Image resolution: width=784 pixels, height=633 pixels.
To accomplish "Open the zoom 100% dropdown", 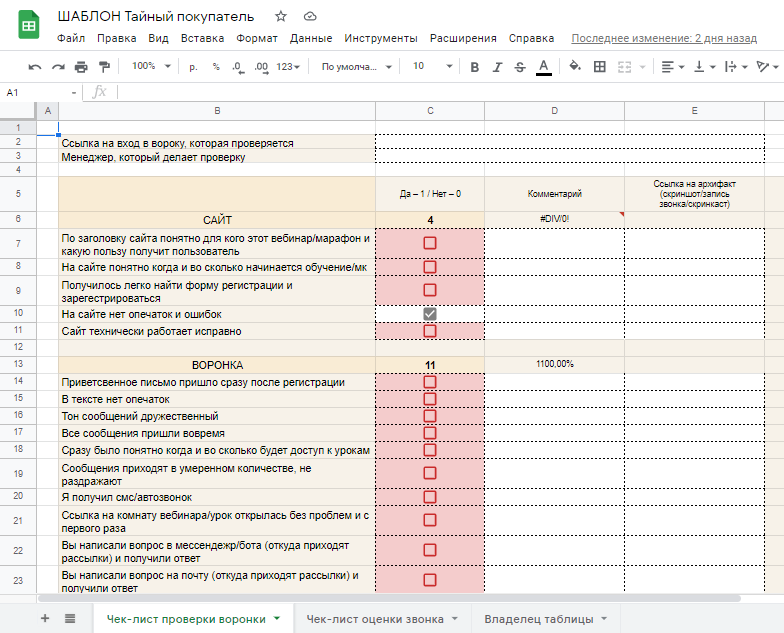I will [151, 66].
